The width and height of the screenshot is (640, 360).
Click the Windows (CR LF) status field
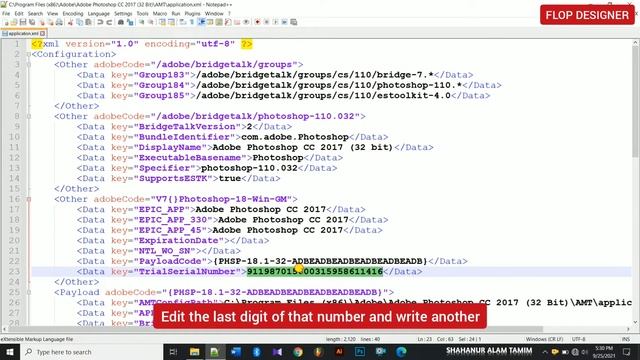544,339
